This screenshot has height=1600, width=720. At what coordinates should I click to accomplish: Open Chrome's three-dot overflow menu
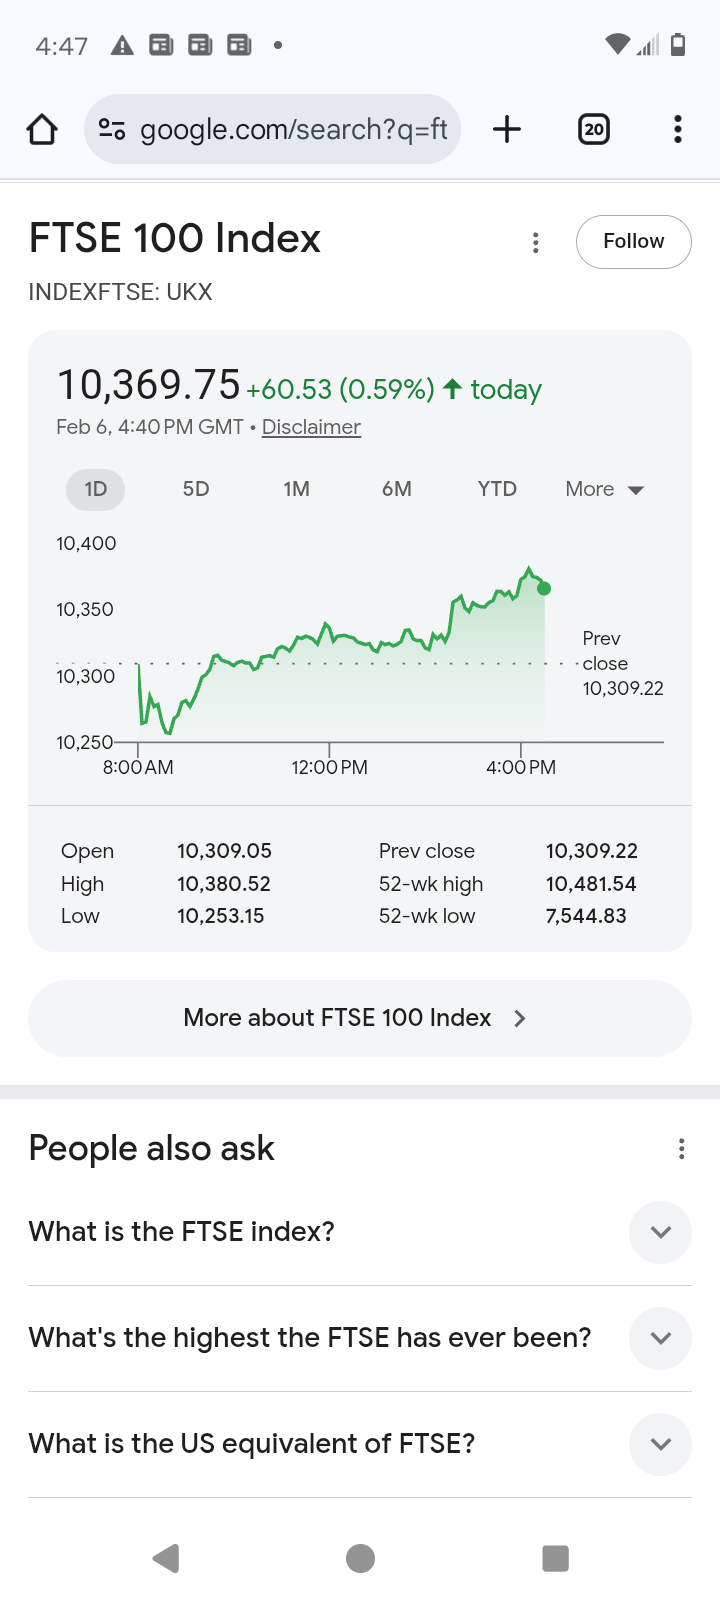678,129
